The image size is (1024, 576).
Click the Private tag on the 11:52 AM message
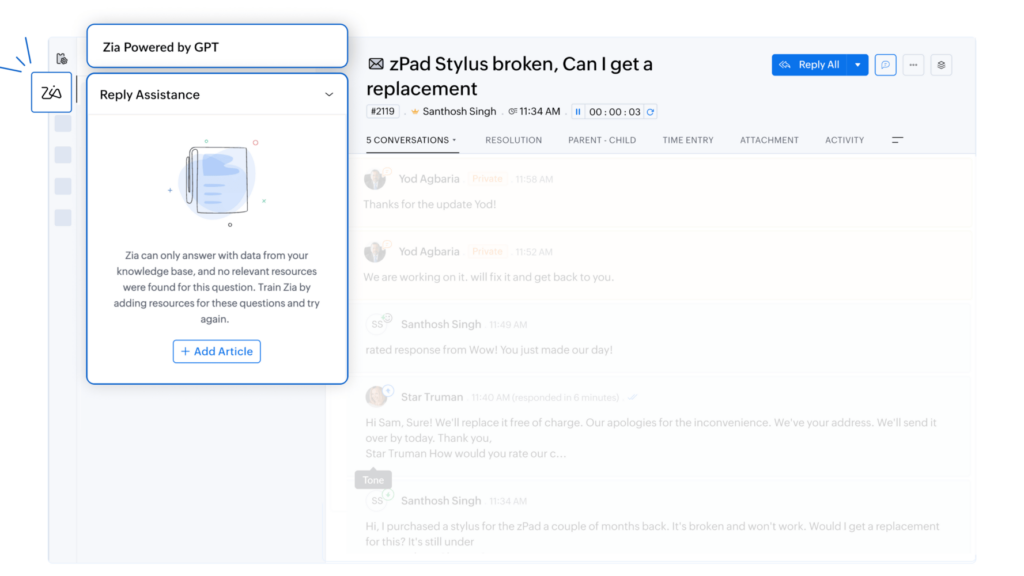[x=487, y=251]
